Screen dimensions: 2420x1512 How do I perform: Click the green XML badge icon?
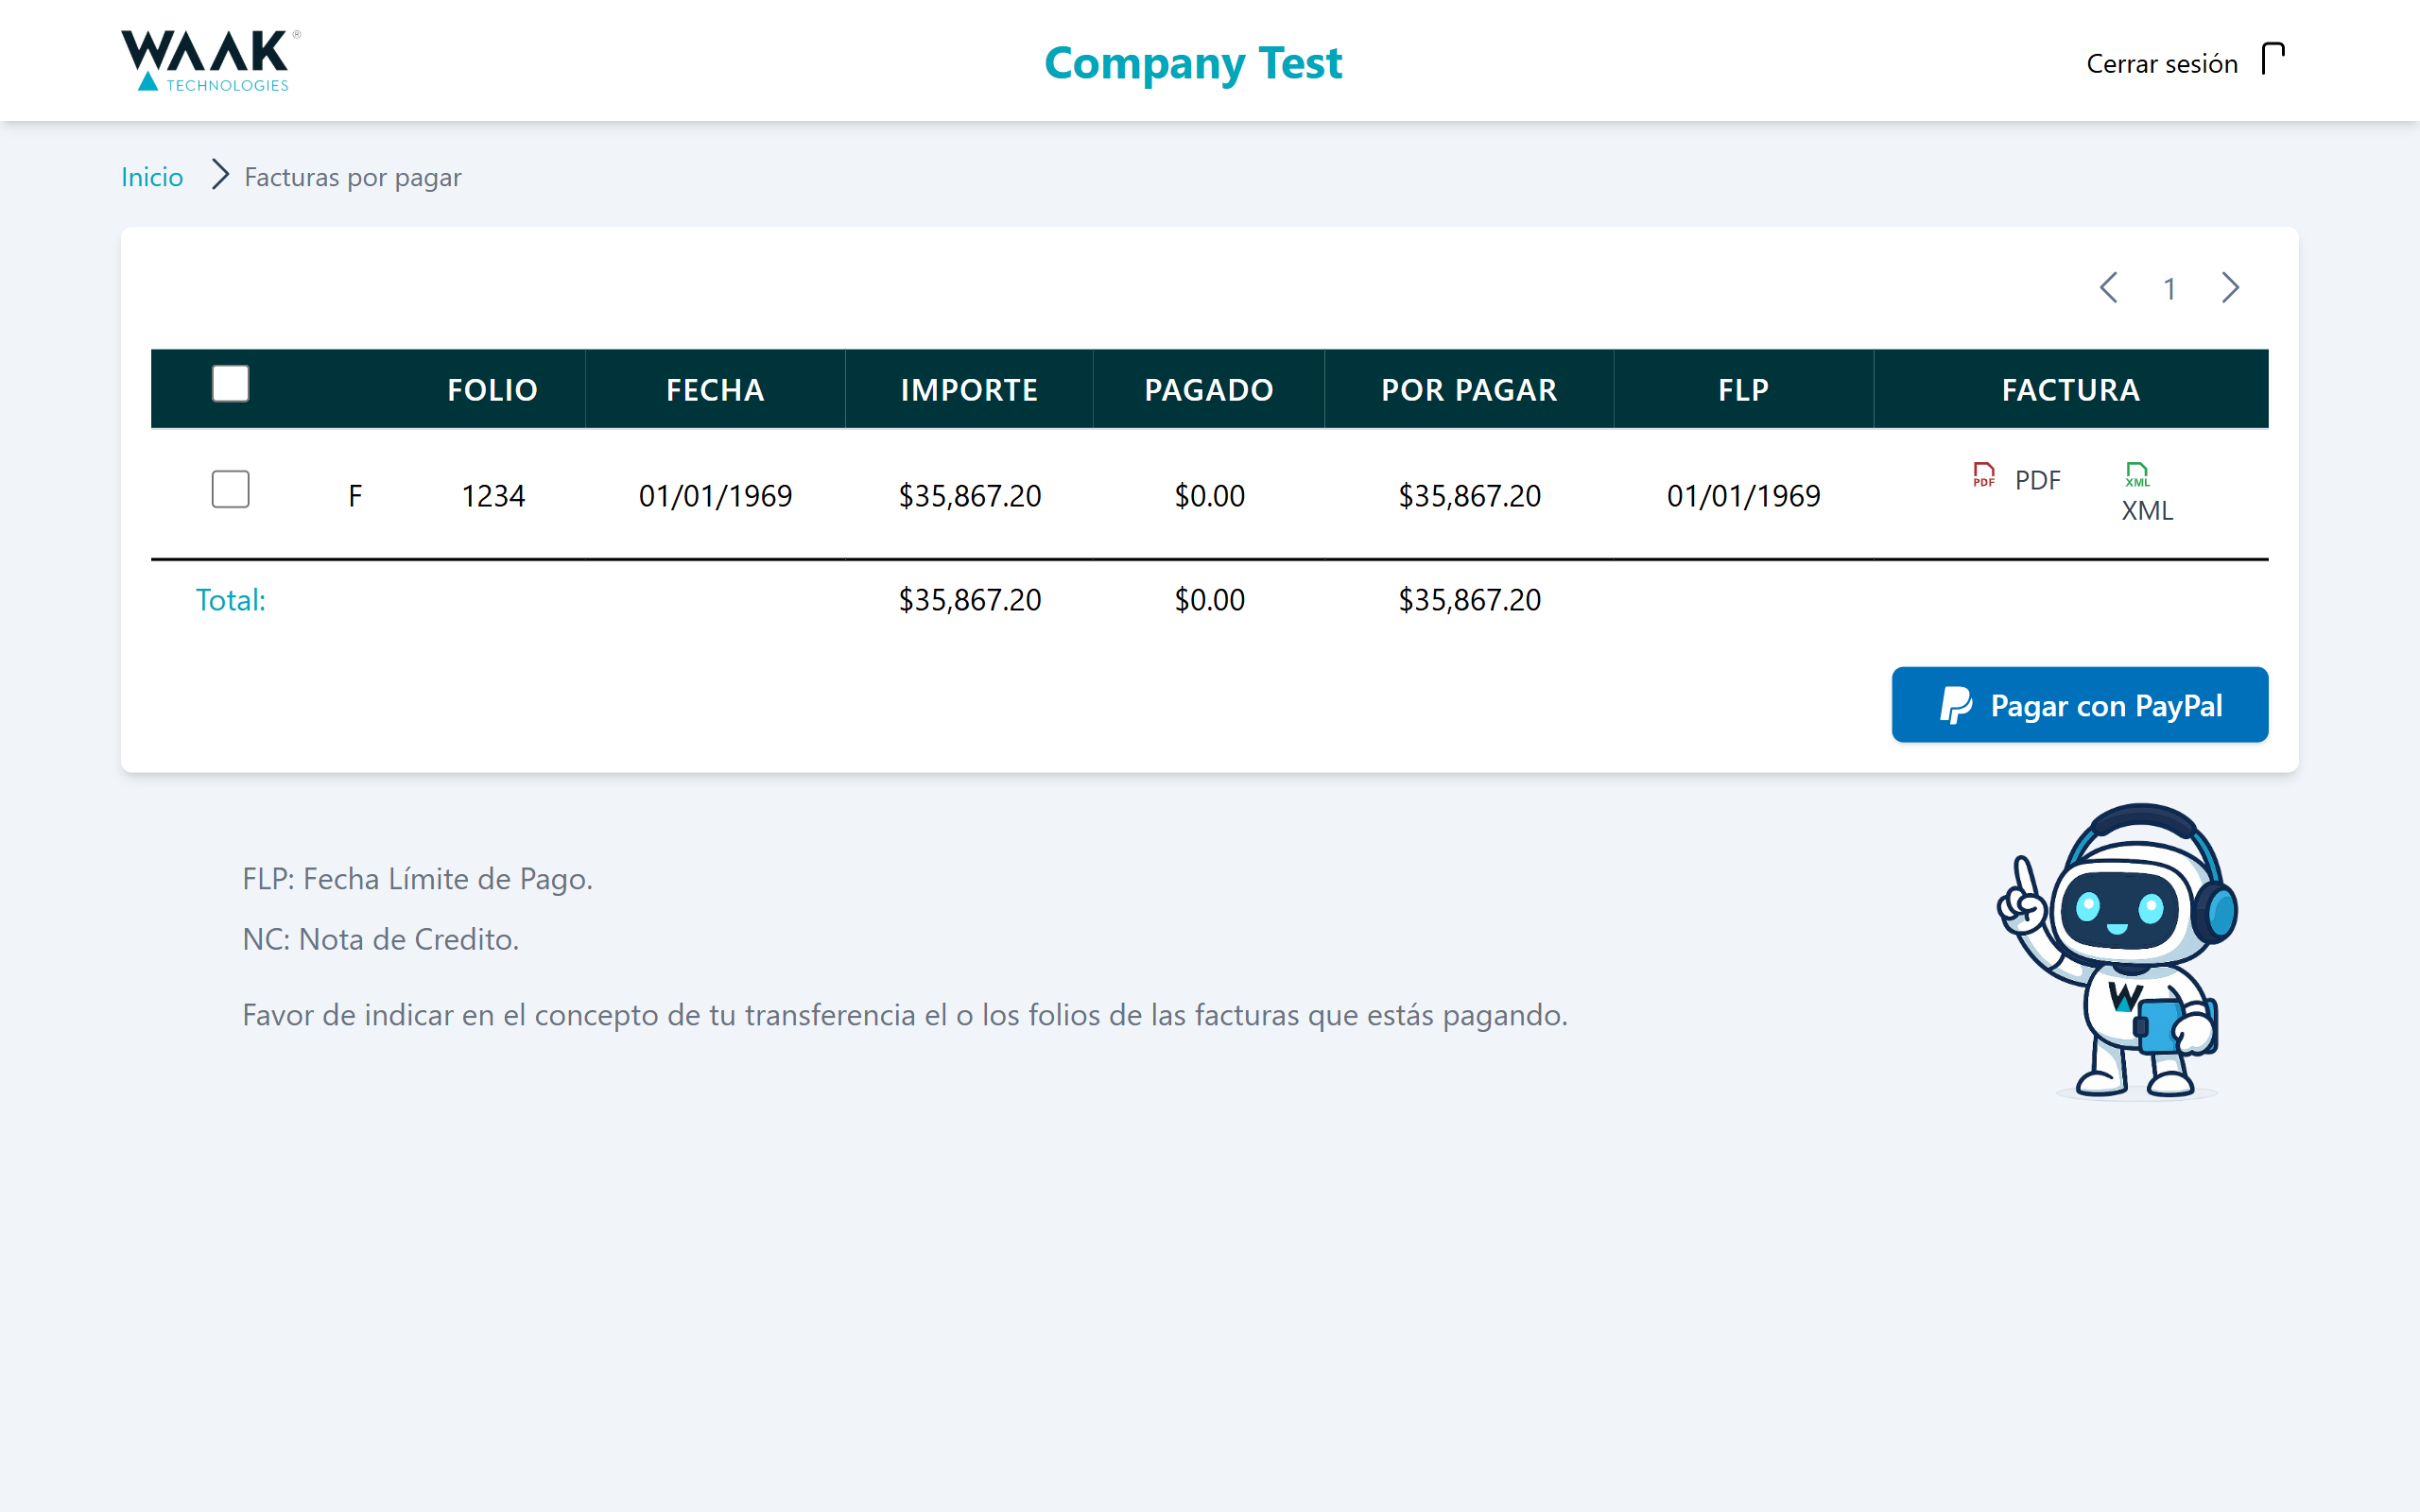pyautogui.click(x=2138, y=475)
